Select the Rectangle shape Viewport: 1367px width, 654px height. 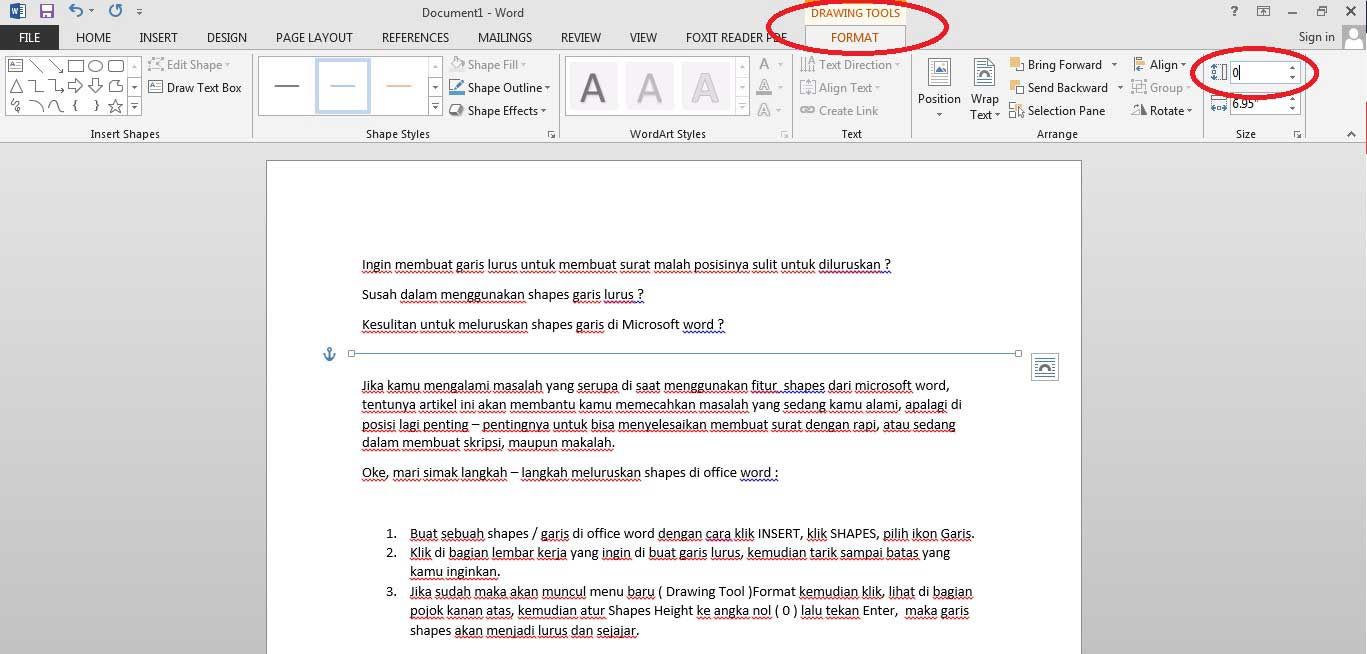75,66
